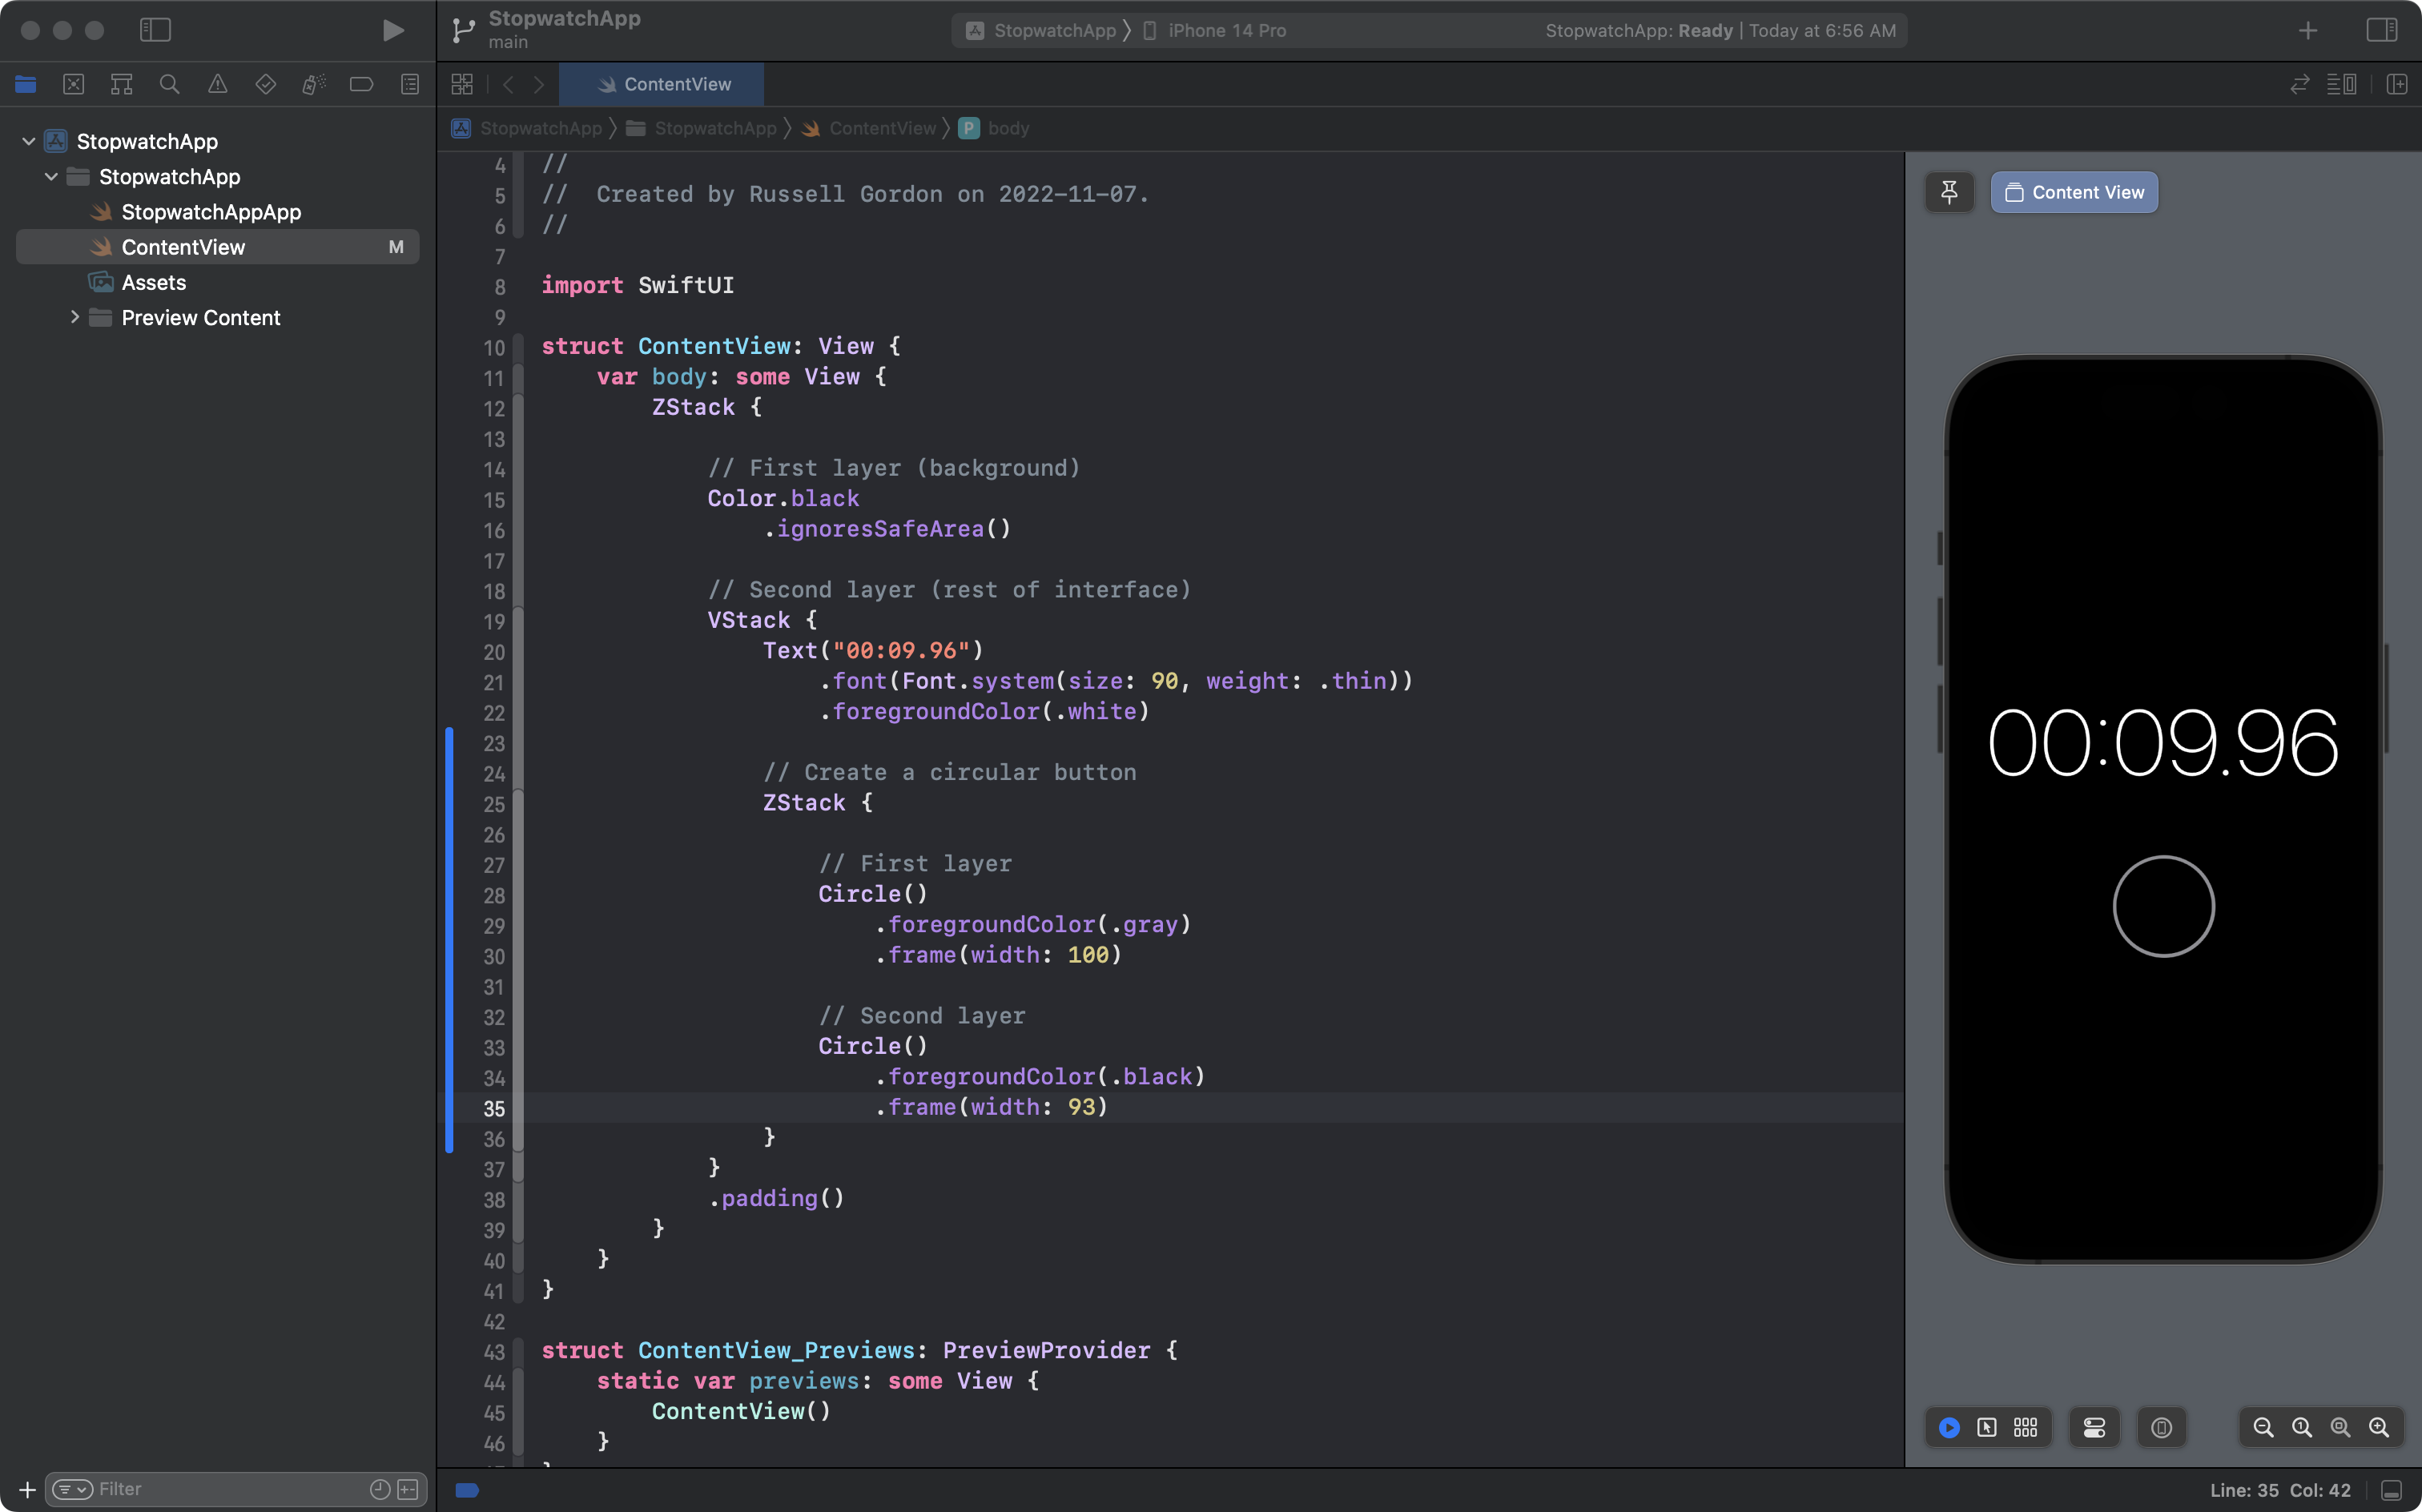Image resolution: width=2422 pixels, height=1512 pixels.
Task: Open the source control navigator icon
Action: tap(73, 84)
